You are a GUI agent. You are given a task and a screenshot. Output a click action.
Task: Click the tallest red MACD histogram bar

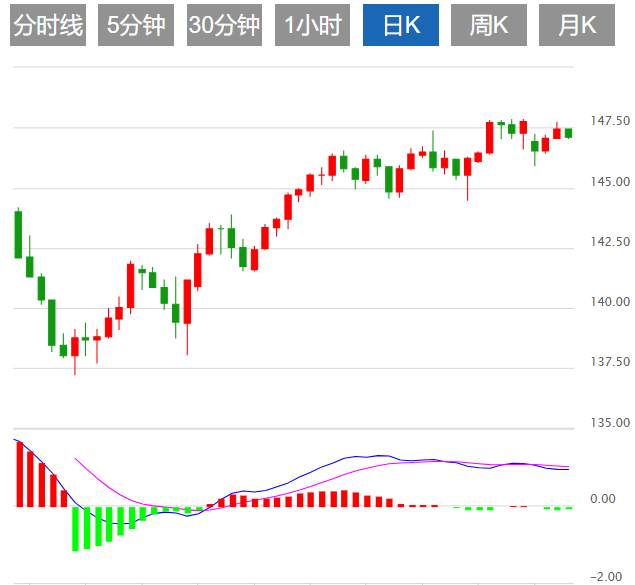coord(19,473)
